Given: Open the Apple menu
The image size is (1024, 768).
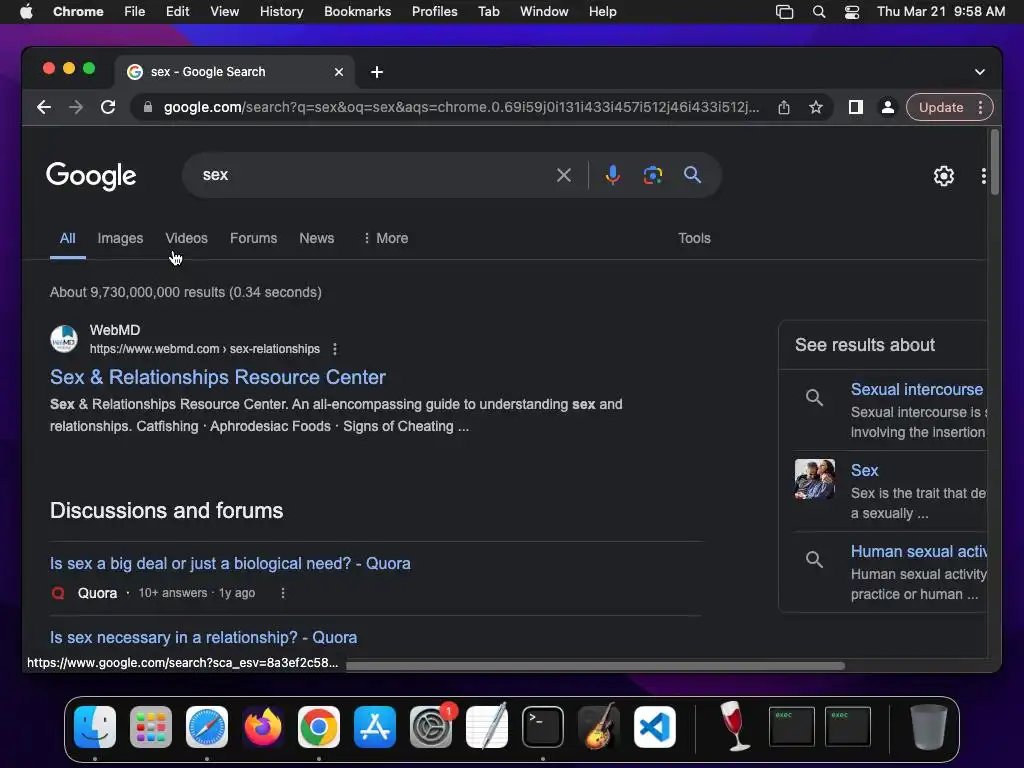Looking at the screenshot, I should [x=26, y=12].
